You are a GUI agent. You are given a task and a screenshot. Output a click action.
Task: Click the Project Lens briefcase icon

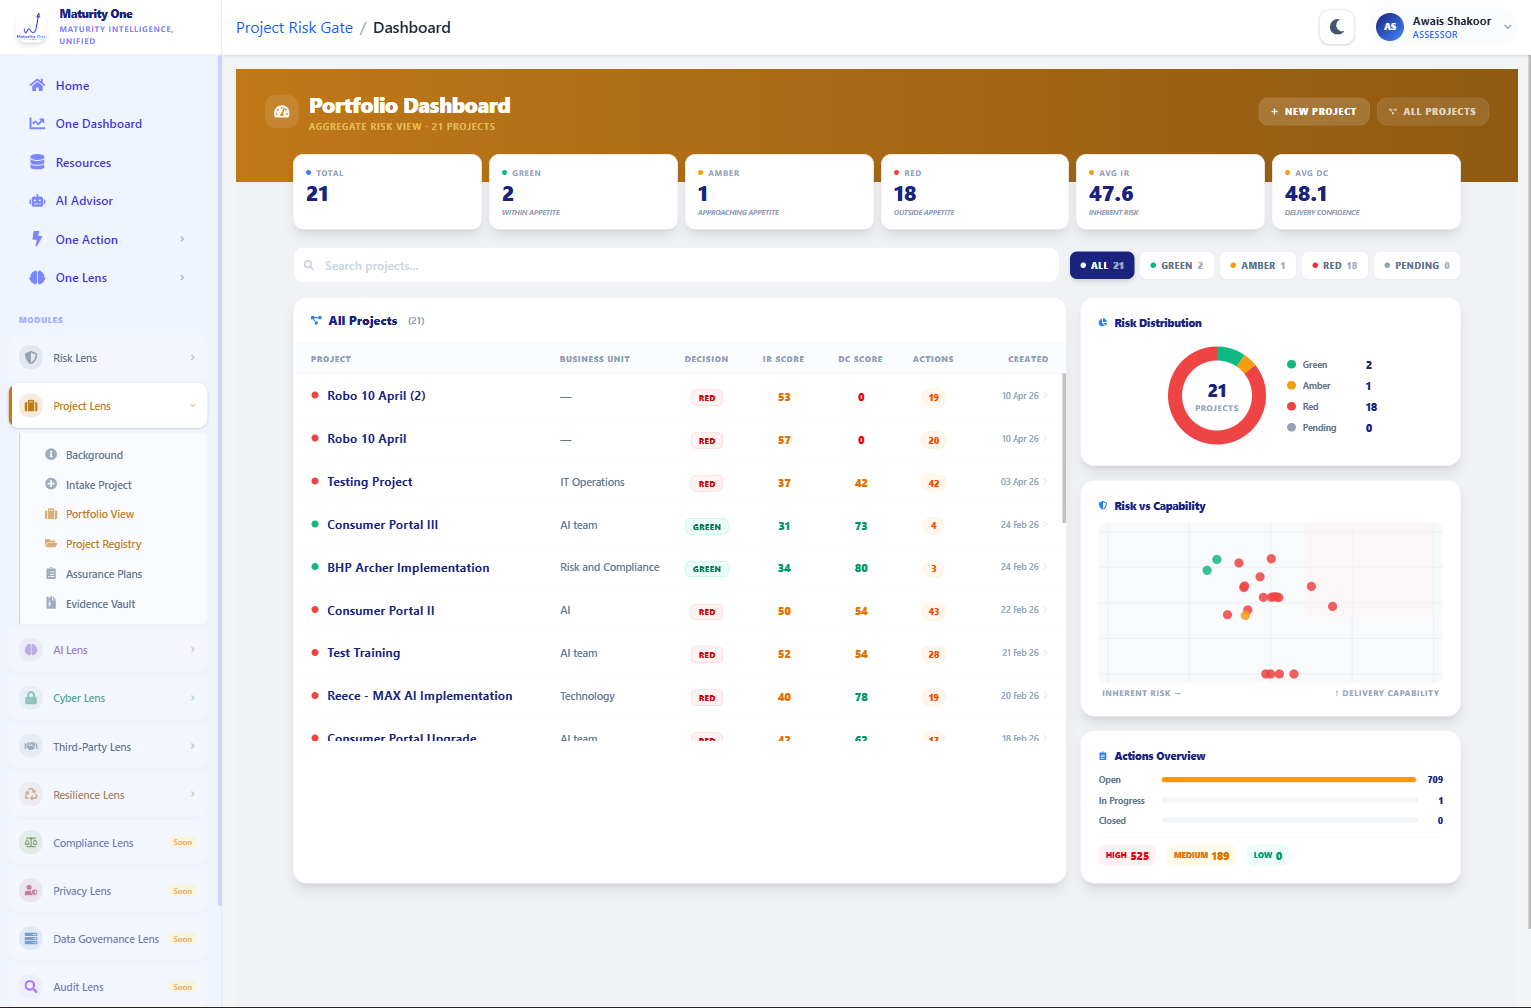(31, 406)
